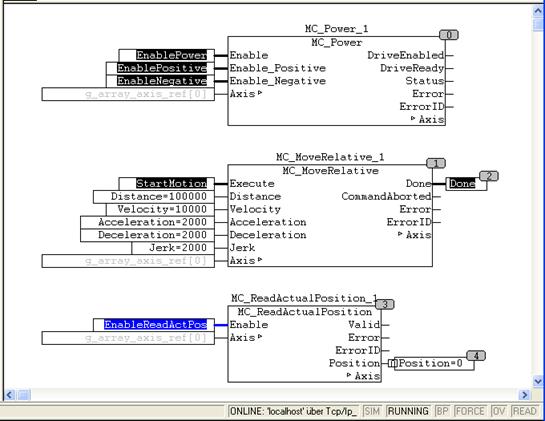Click the horizontal scrollbar thumb
The width and height of the screenshot is (545, 421).
click(x=23, y=395)
